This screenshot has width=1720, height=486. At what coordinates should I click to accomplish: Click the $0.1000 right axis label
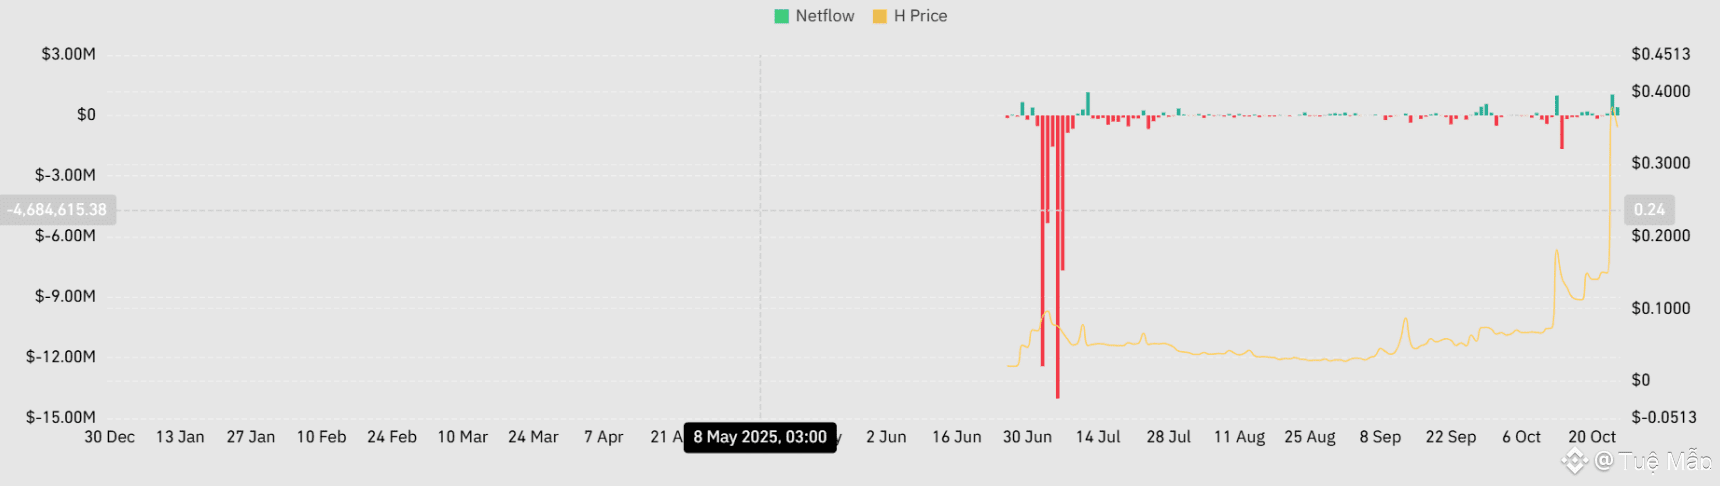click(1661, 308)
